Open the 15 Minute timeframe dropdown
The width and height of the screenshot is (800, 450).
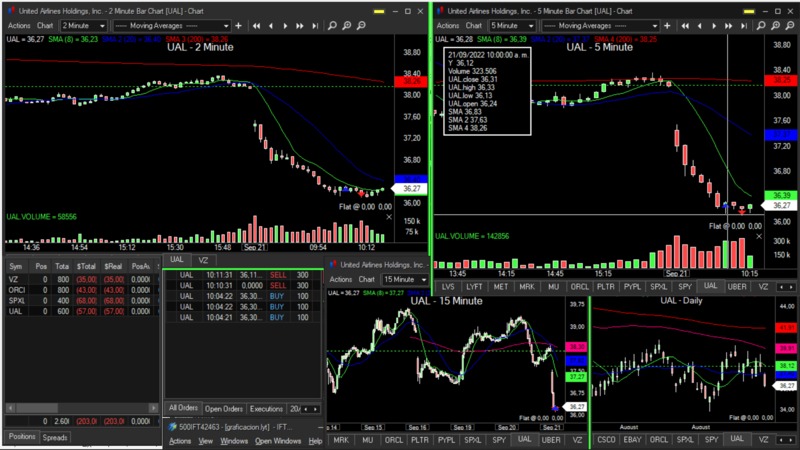(404, 279)
